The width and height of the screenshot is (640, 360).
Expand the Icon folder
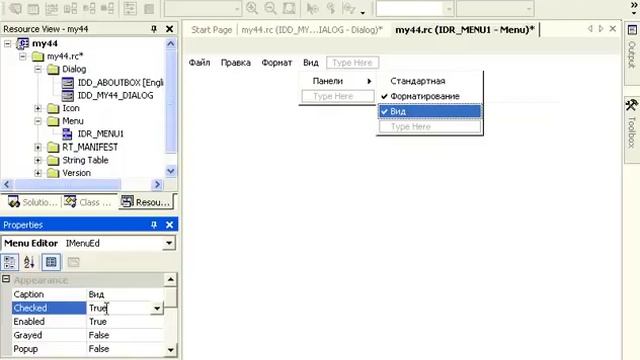(x=38, y=108)
